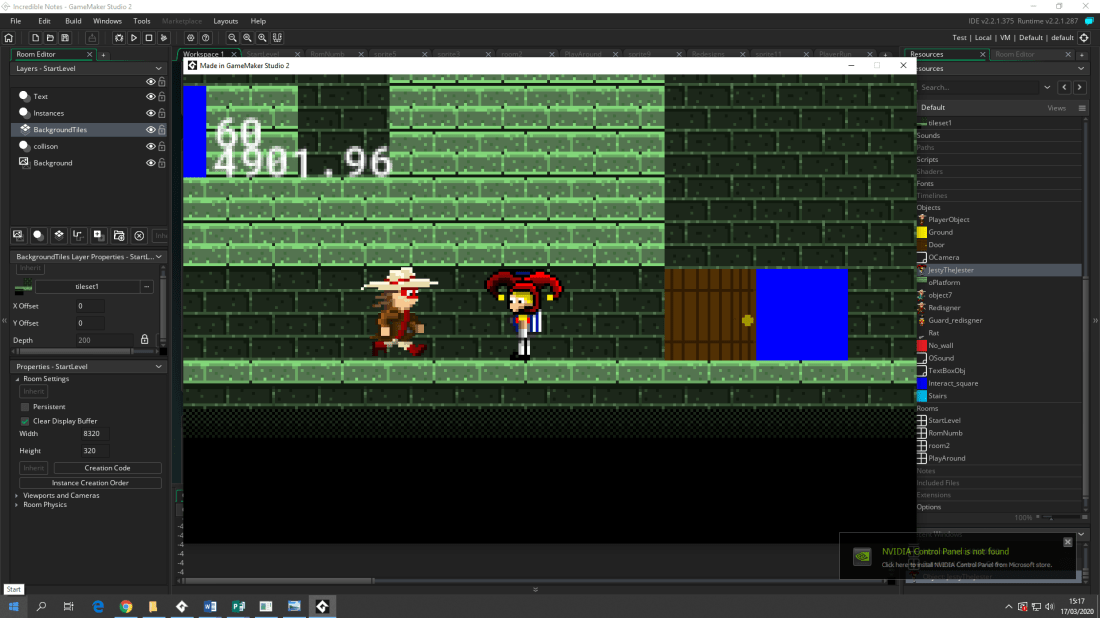Create a new background layer
The height and width of the screenshot is (618, 1100).
coord(18,235)
